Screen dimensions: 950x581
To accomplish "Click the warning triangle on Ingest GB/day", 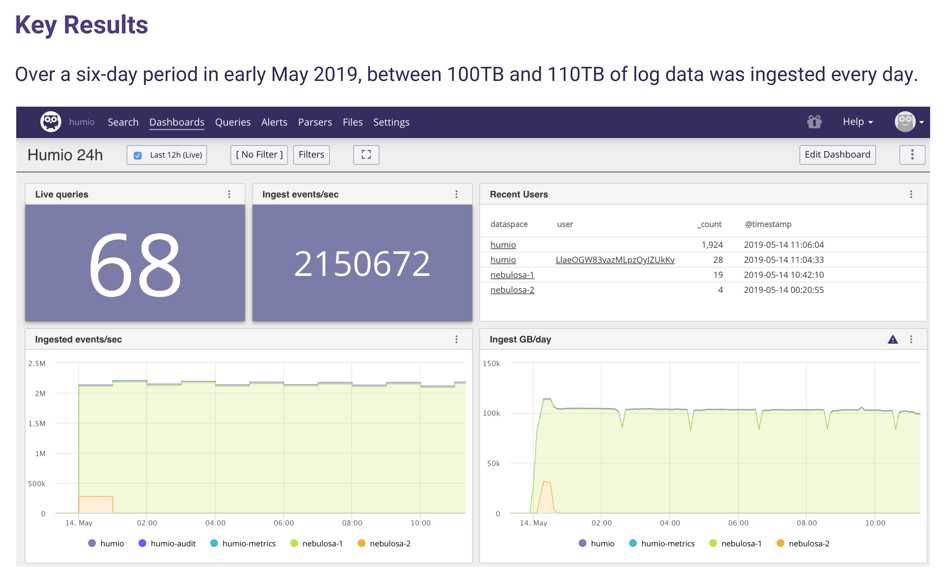I will click(x=892, y=339).
